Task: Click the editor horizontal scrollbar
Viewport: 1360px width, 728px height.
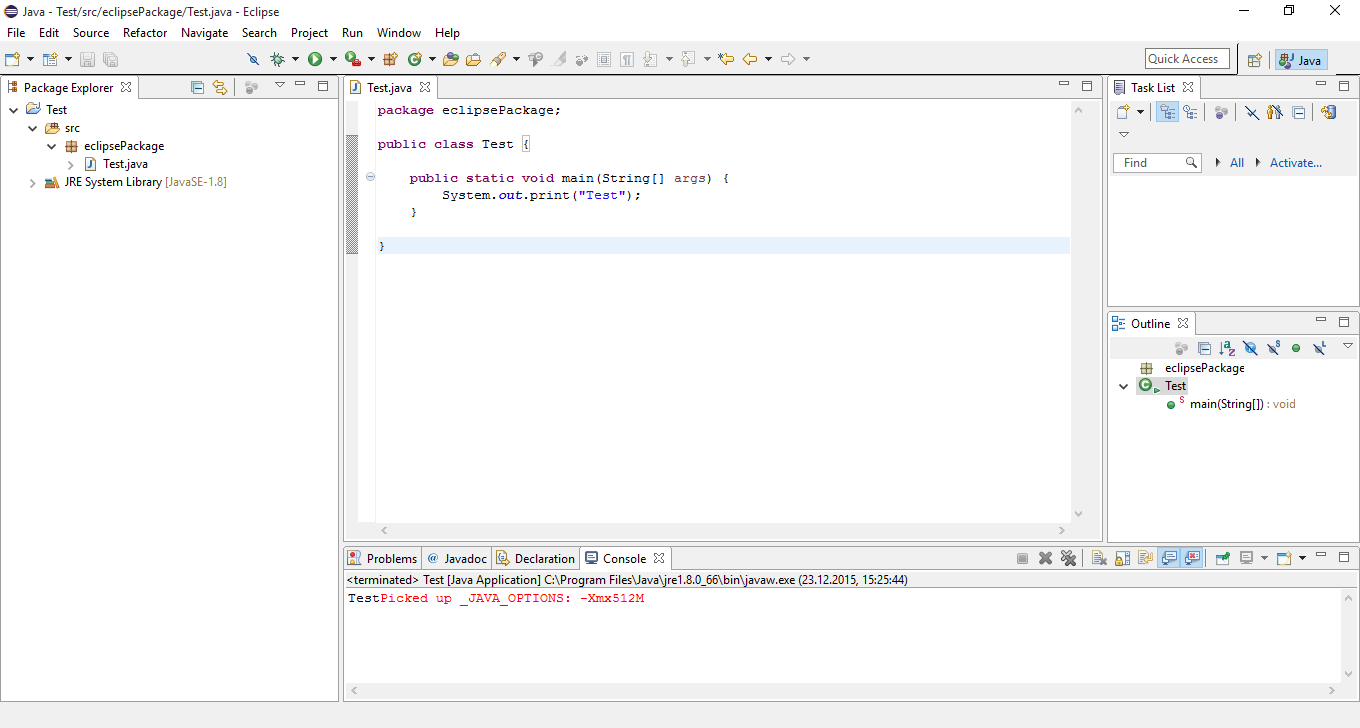Action: pyautogui.click(x=724, y=530)
